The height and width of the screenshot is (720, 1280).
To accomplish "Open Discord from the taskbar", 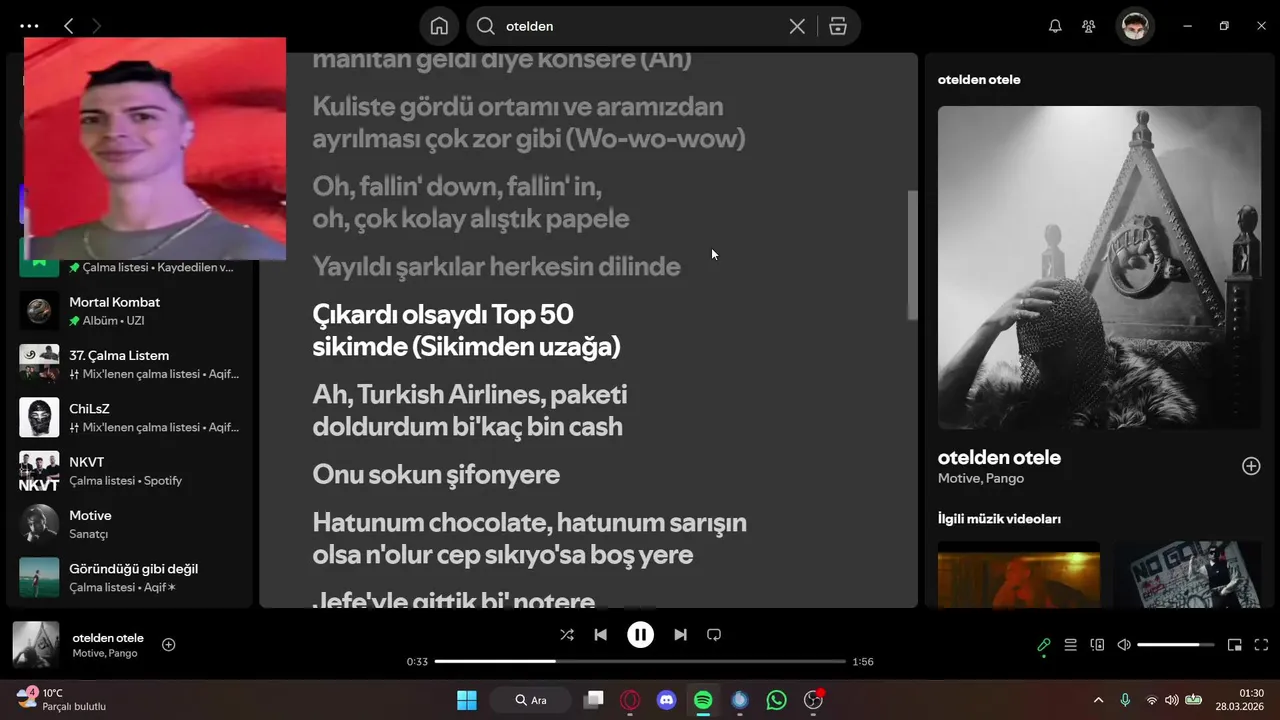I will (x=667, y=700).
